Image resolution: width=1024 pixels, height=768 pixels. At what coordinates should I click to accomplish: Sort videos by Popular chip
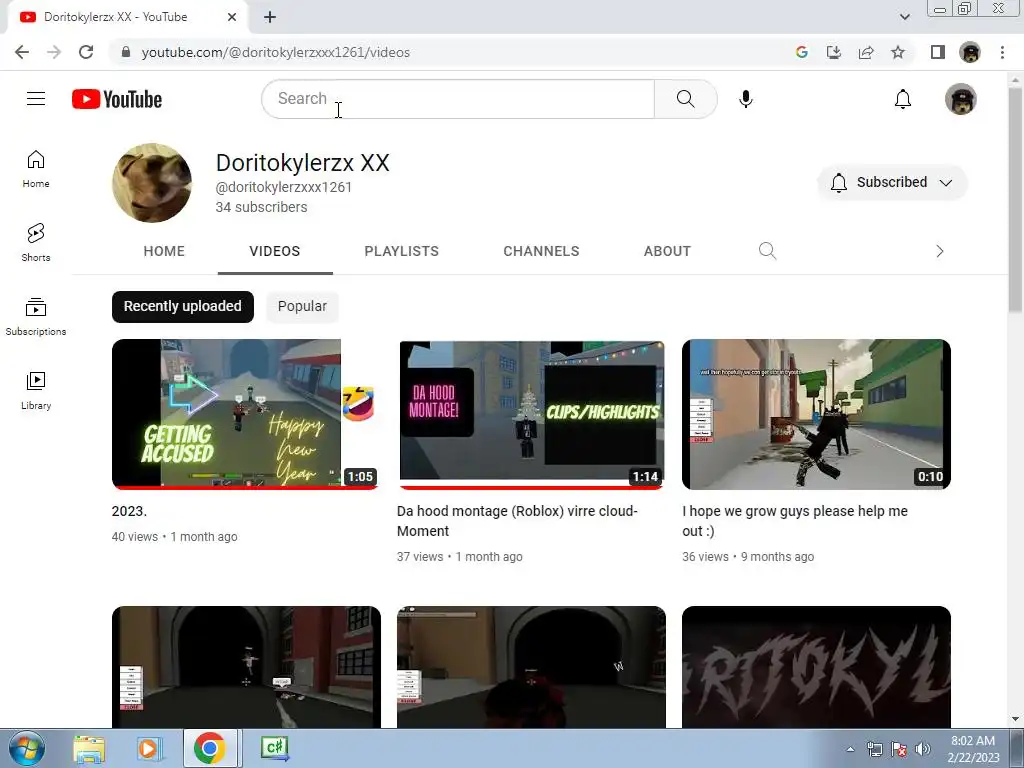click(302, 306)
